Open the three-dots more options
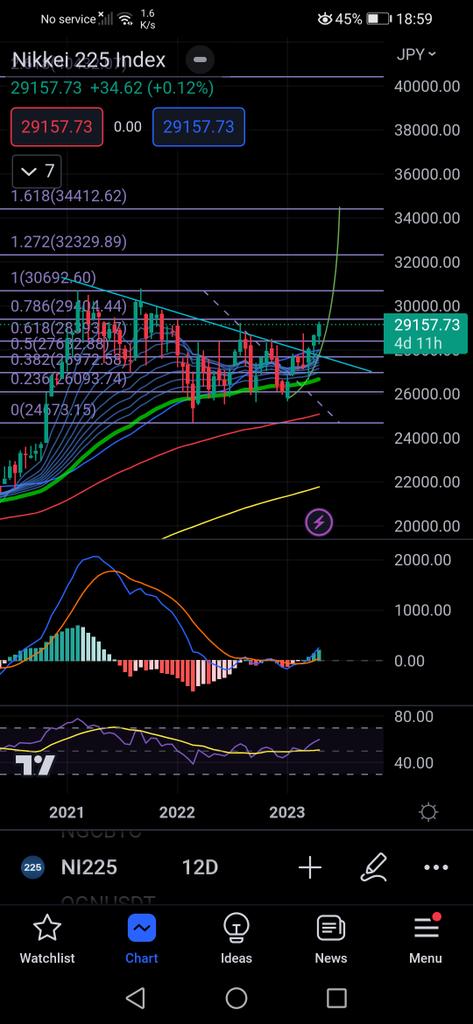 pyautogui.click(x=436, y=868)
